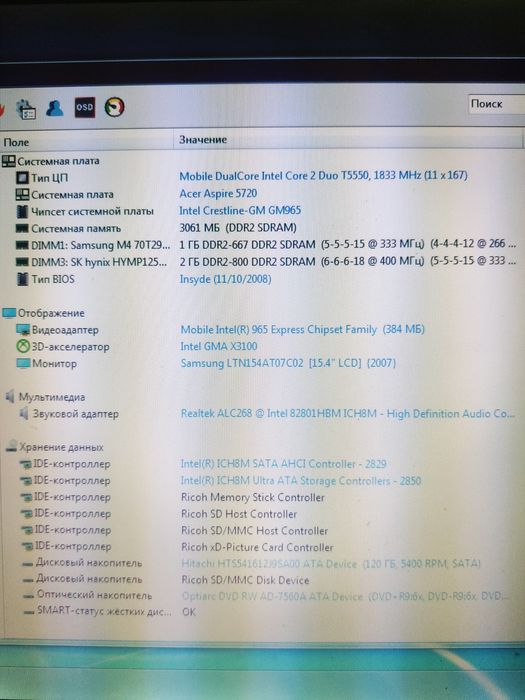Select the Ricoh Memory Stick Controller value

coord(253,497)
